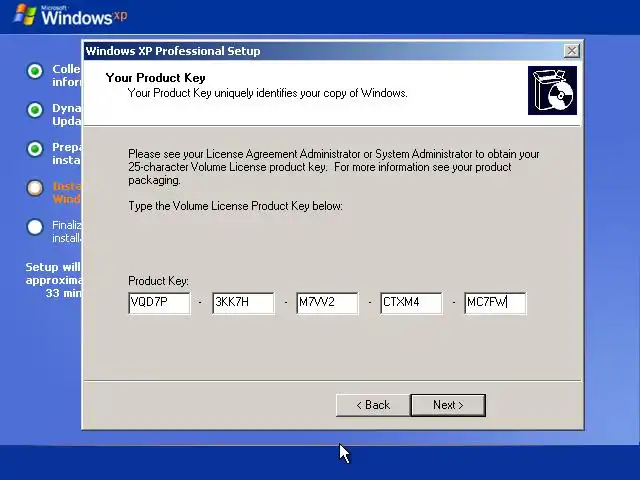Close the Windows XP Professional Setup dialog

[x=572, y=51]
